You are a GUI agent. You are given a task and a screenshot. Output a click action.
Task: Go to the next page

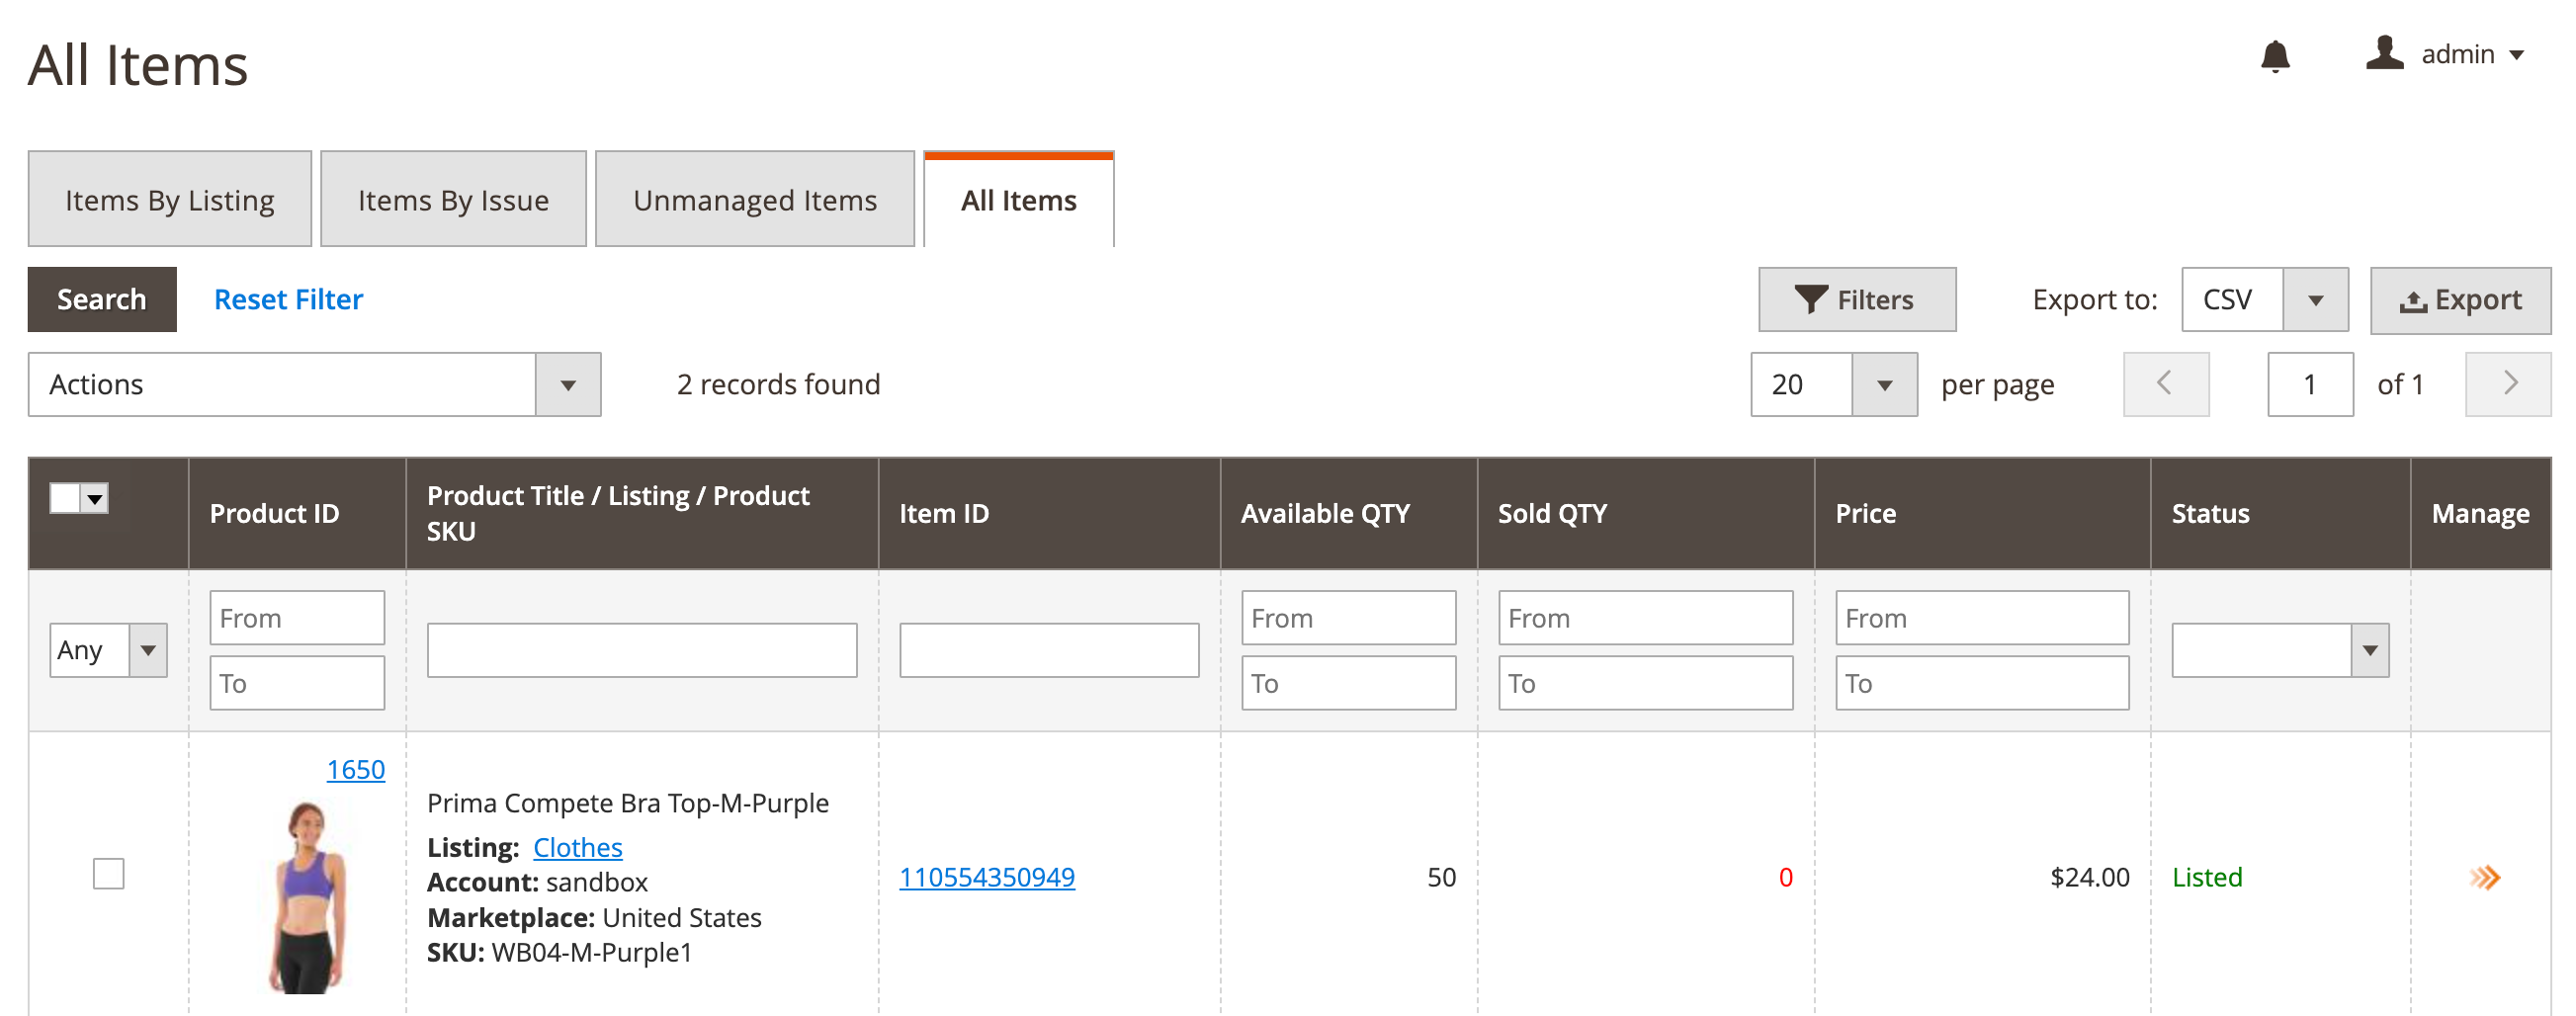[2510, 384]
